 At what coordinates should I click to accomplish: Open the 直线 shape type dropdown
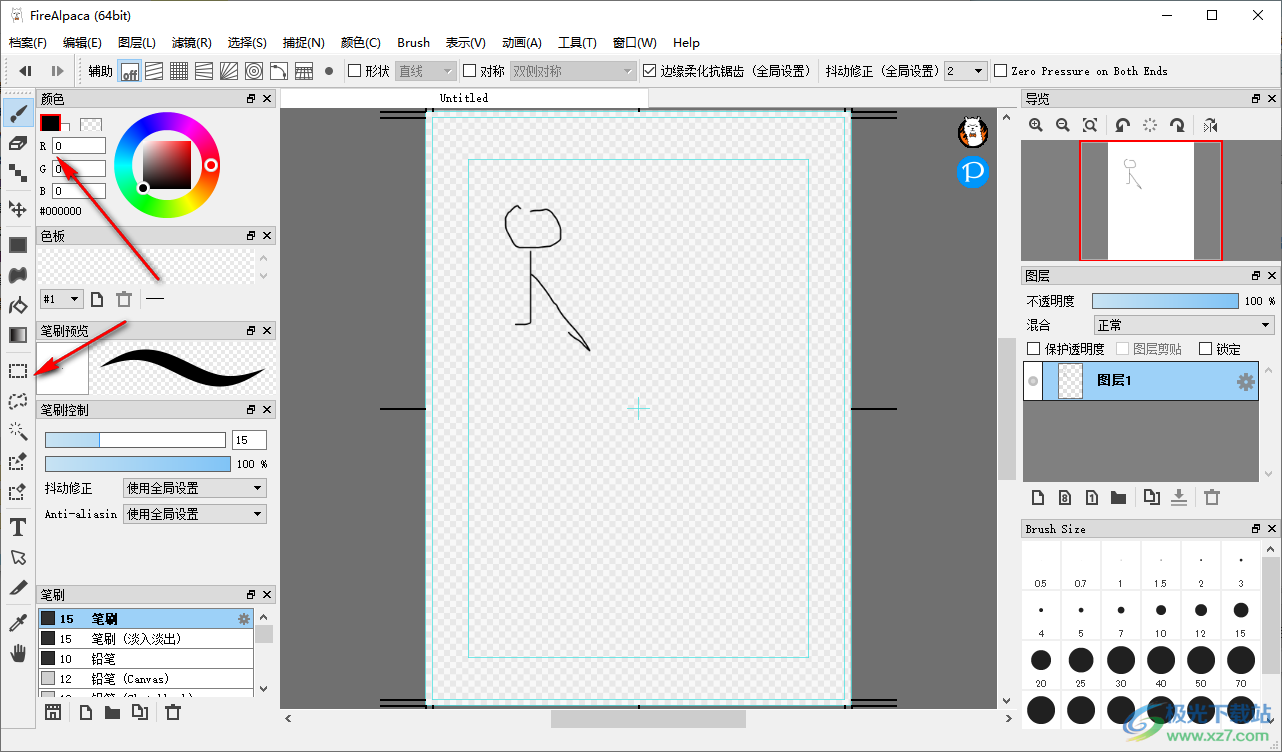(x=426, y=71)
